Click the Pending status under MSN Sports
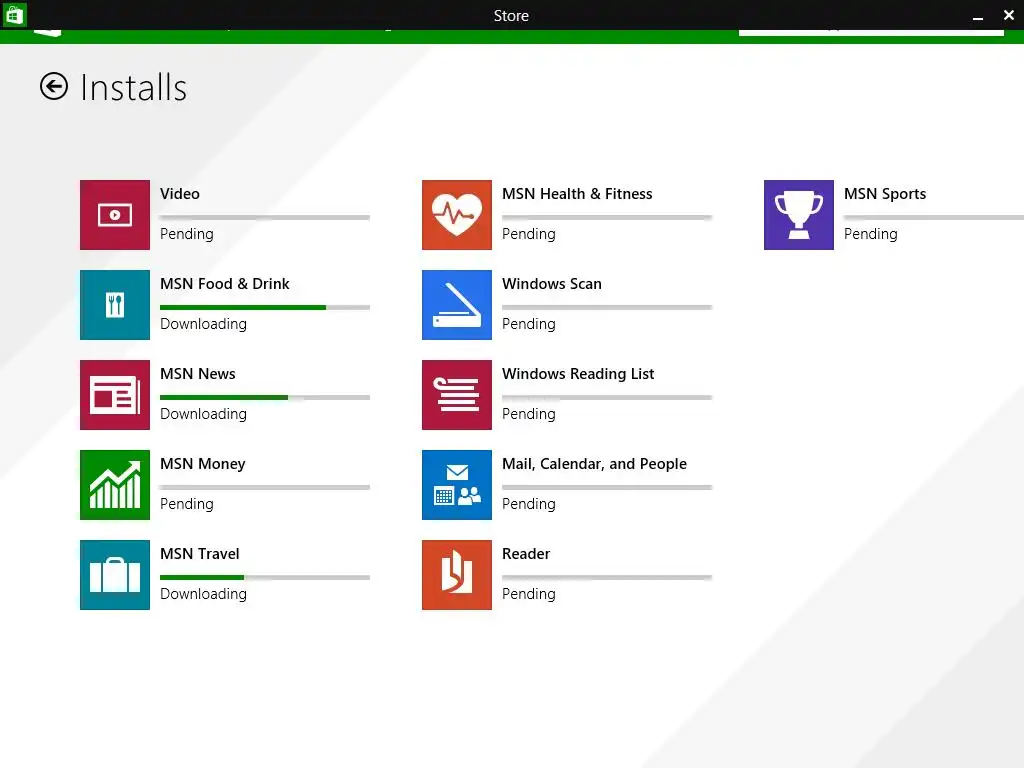 coord(871,234)
